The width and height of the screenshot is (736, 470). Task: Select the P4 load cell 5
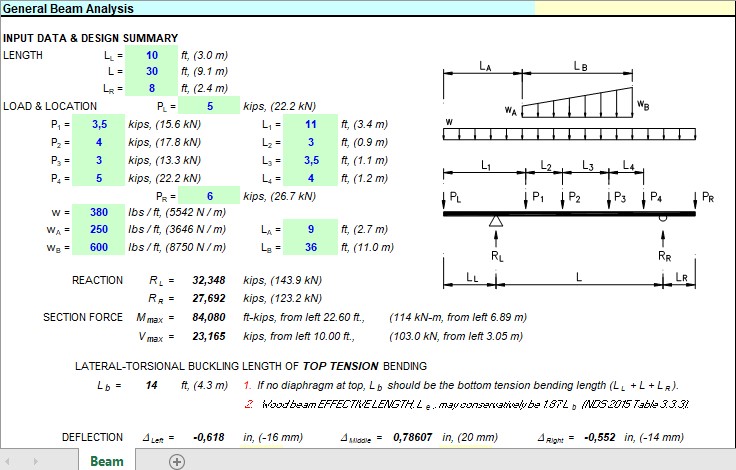pyautogui.click(x=99, y=178)
